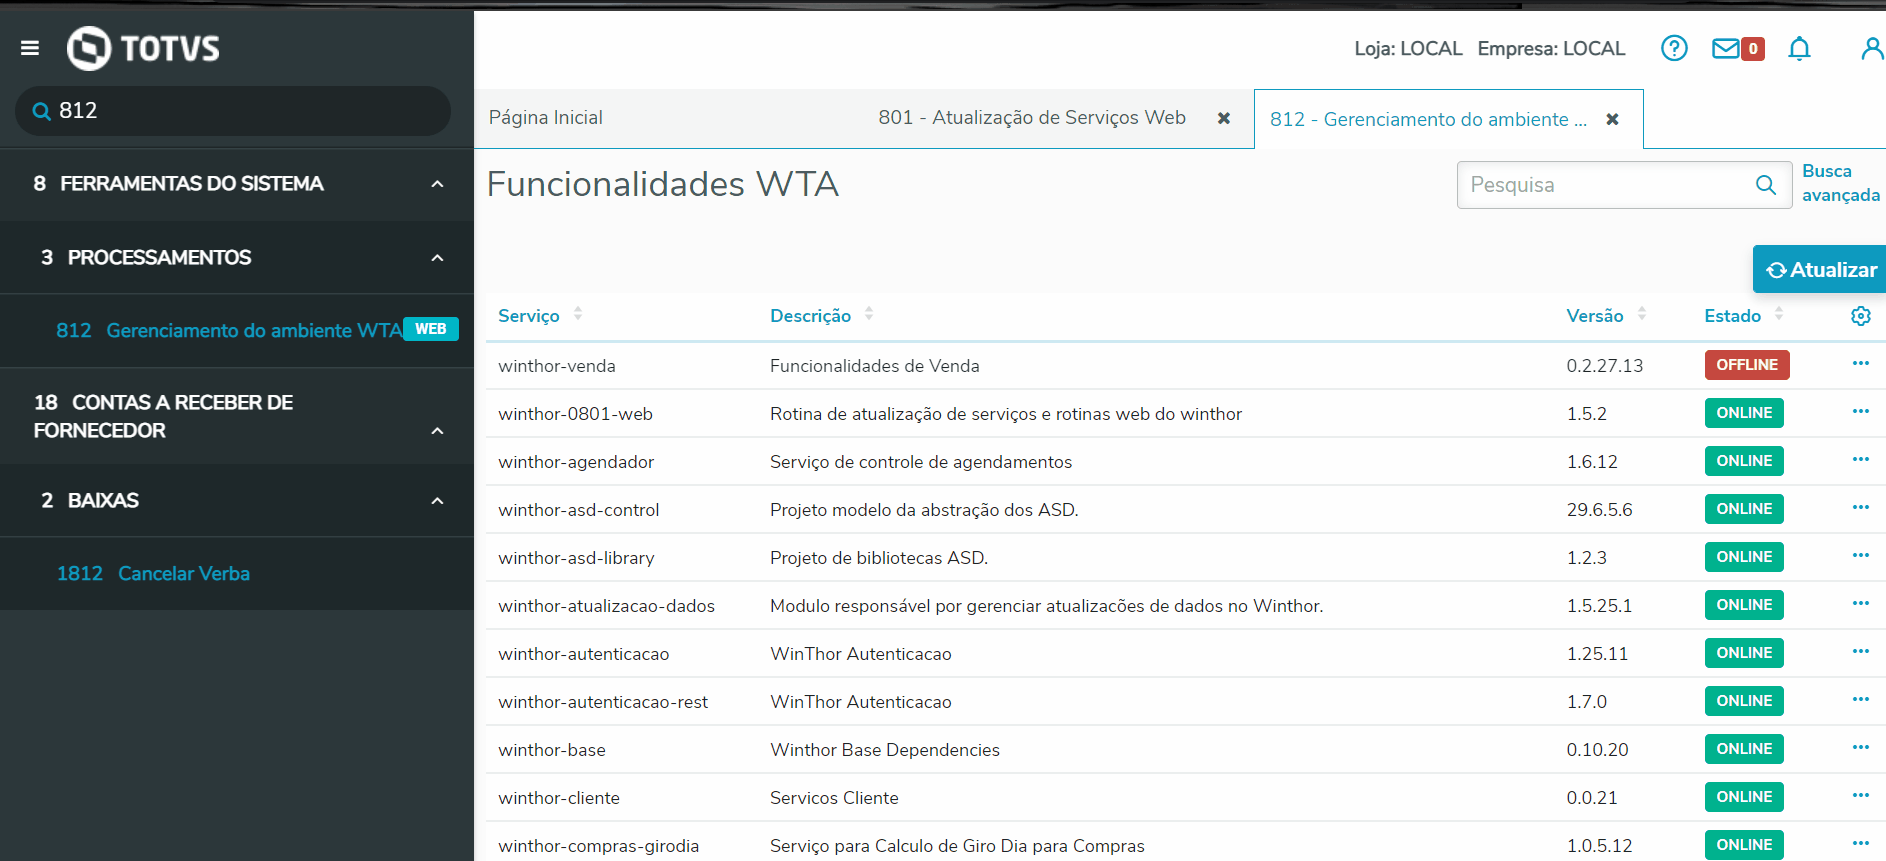Close the 801 Atualização de Serviços Web tab
Viewport: 1886px width, 861px height.
coord(1224,118)
